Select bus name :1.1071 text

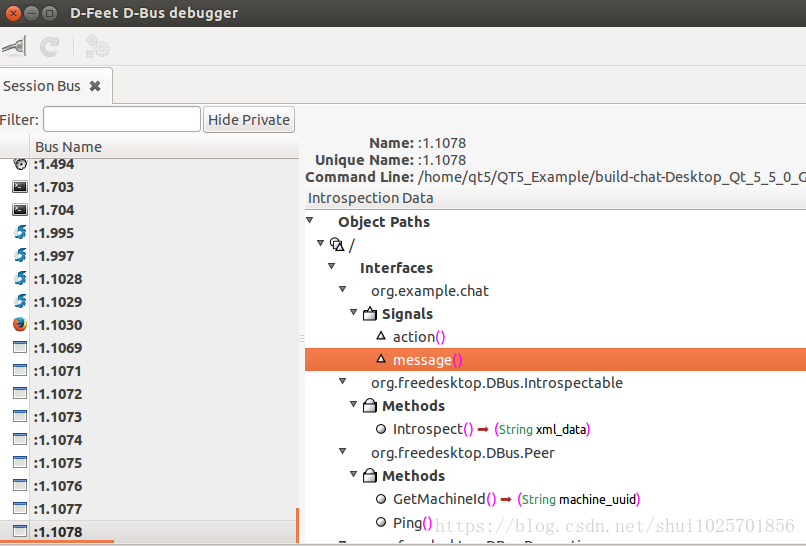(58, 371)
